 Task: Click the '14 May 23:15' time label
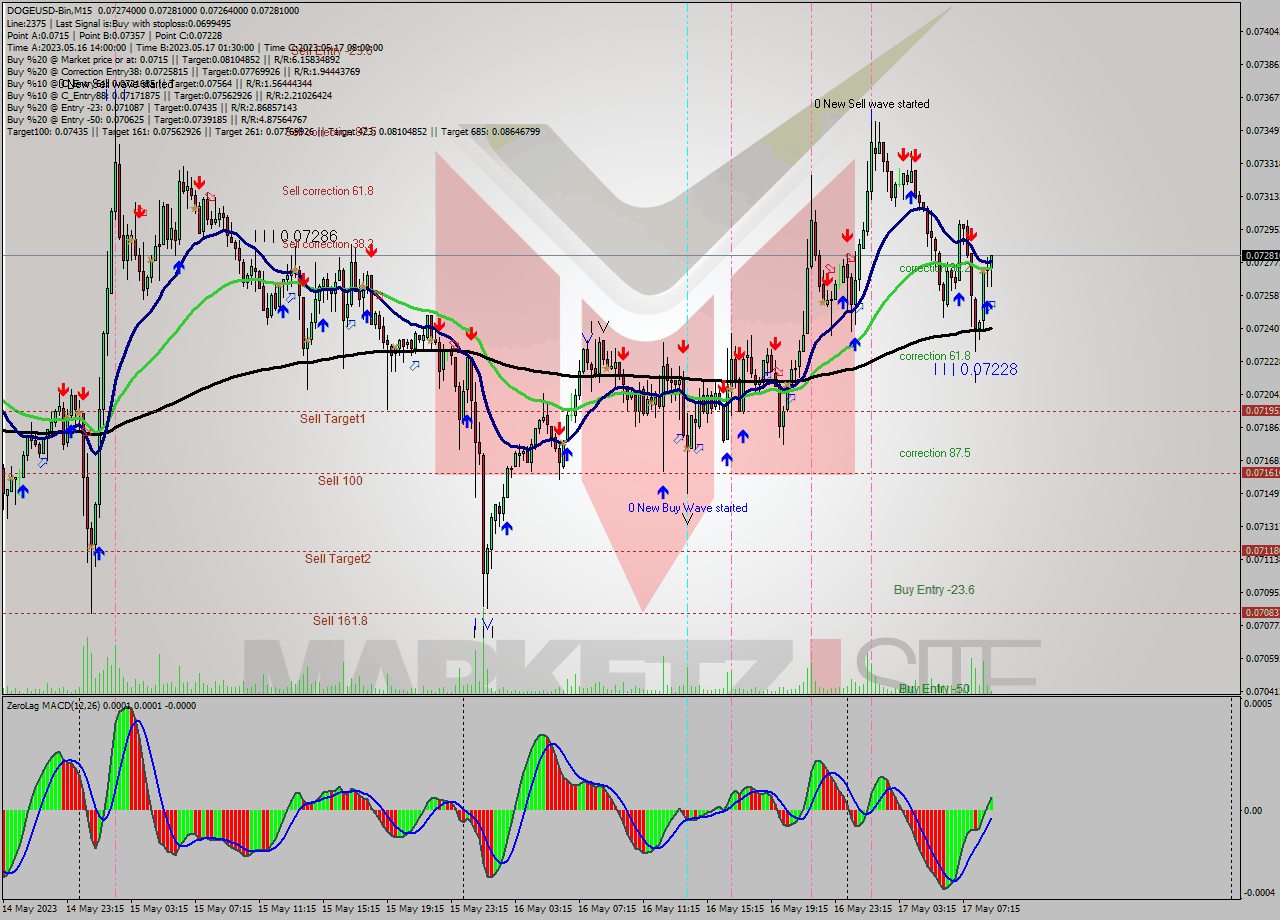pos(95,909)
